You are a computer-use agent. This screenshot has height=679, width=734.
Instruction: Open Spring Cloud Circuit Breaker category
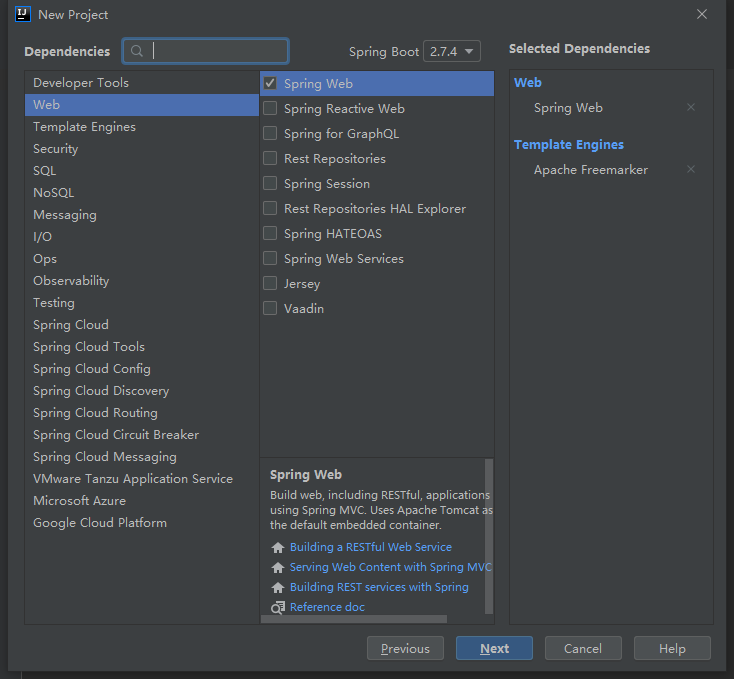[142, 435]
